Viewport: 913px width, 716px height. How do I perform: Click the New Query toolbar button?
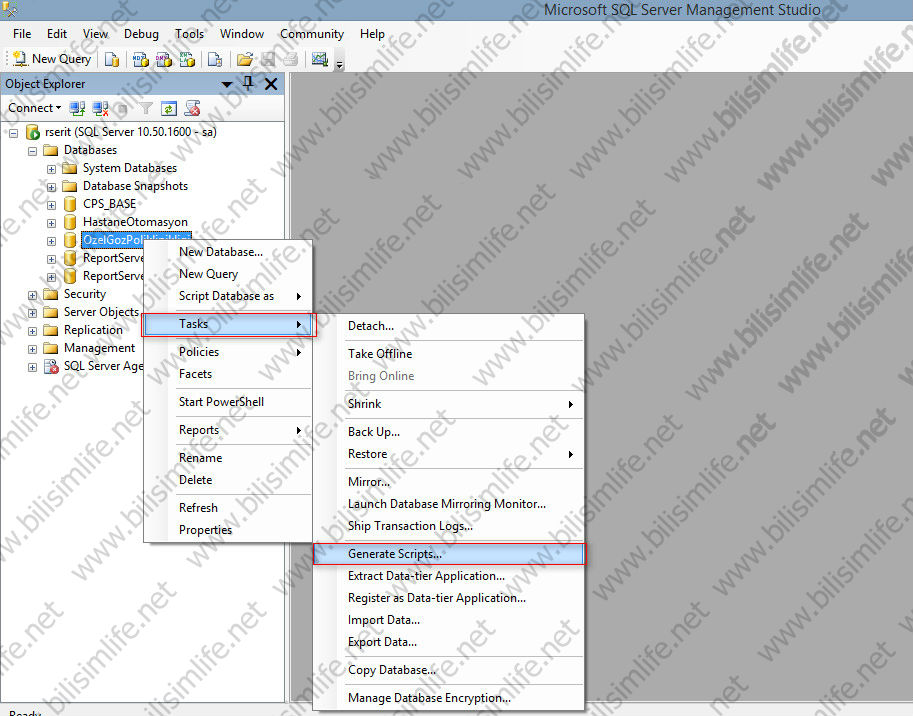click(x=52, y=59)
